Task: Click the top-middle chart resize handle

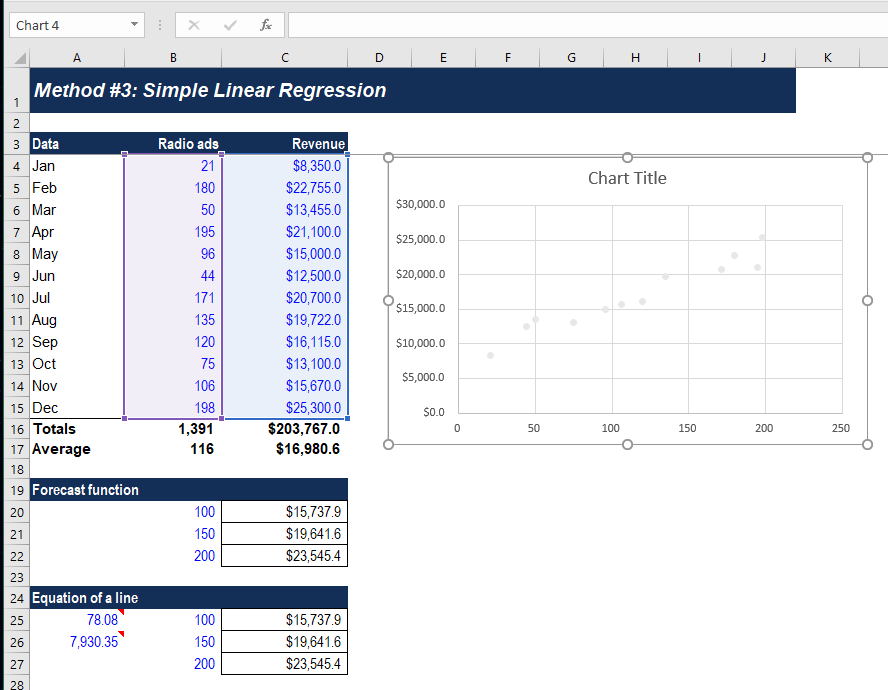Action: pyautogui.click(x=627, y=157)
